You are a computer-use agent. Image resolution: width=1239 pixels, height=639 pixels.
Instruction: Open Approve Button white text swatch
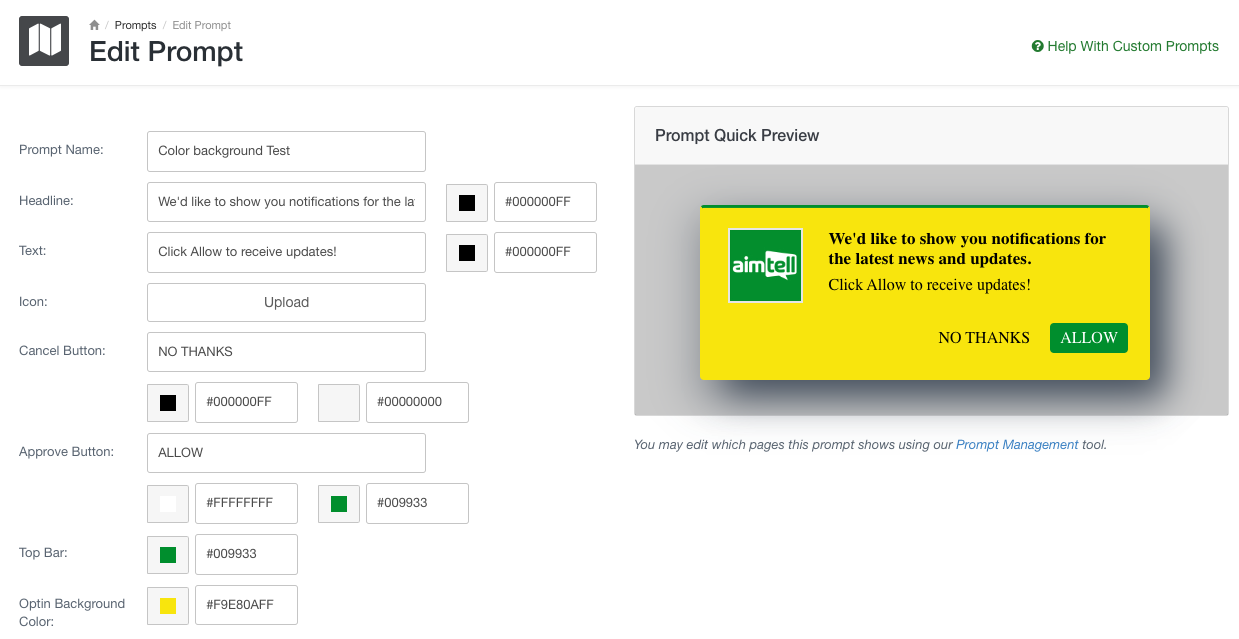click(168, 504)
